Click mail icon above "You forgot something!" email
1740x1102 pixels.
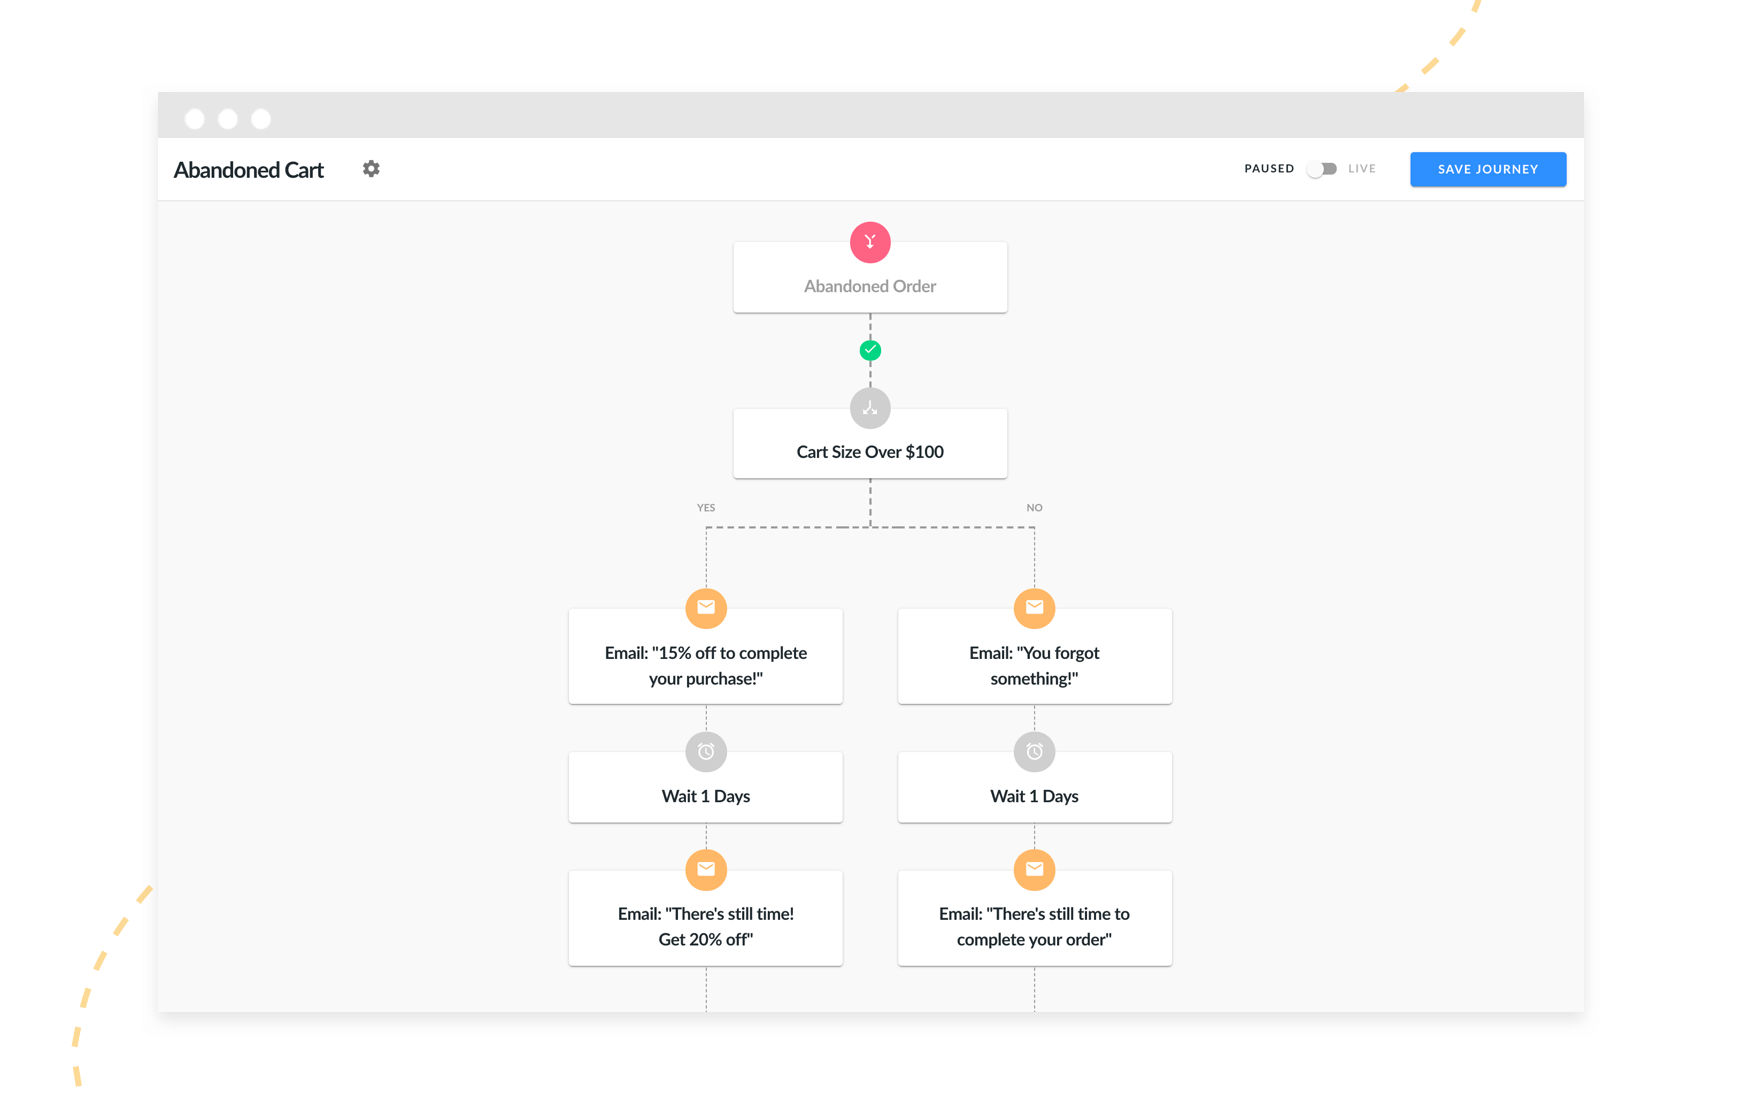(x=1034, y=608)
